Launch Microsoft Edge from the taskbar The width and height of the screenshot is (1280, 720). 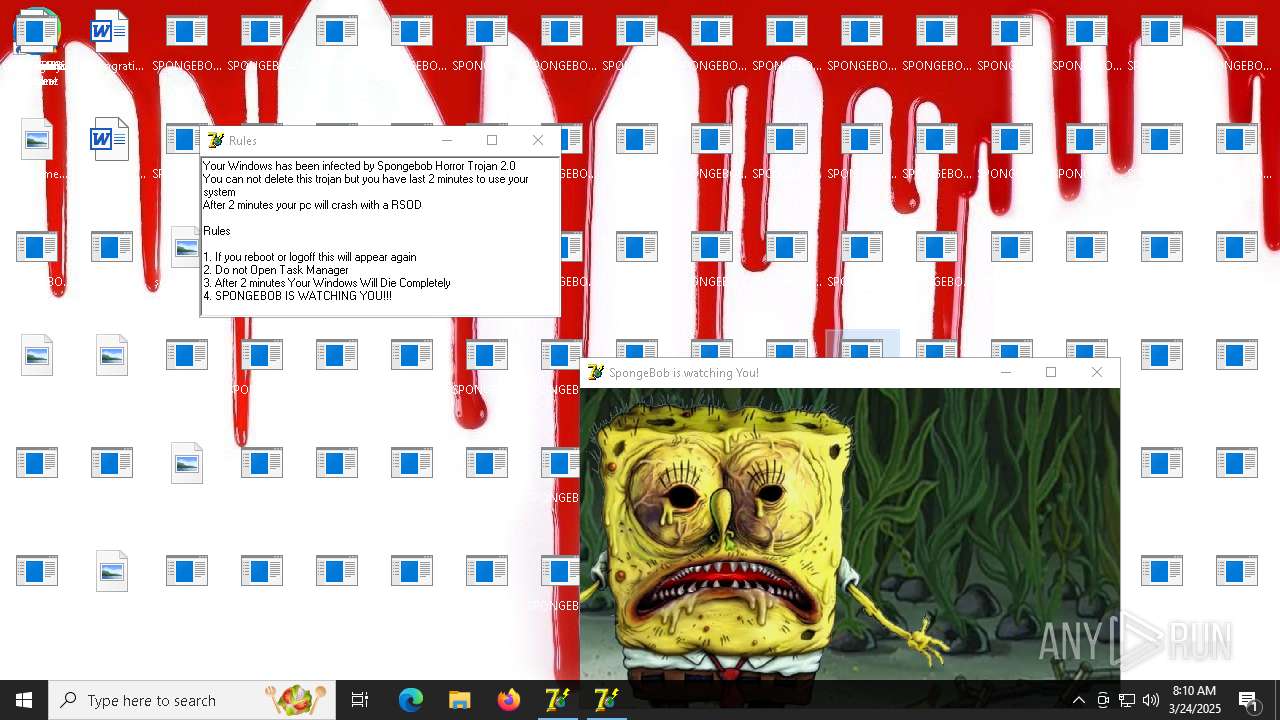click(411, 700)
